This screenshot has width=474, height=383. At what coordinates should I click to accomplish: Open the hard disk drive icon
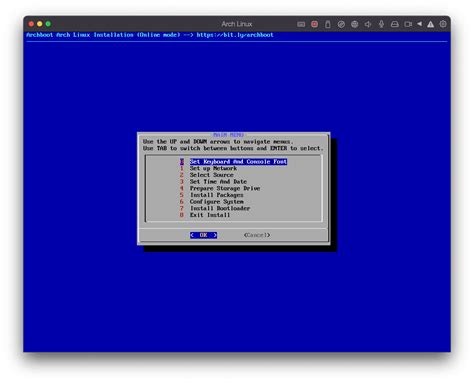(395, 24)
